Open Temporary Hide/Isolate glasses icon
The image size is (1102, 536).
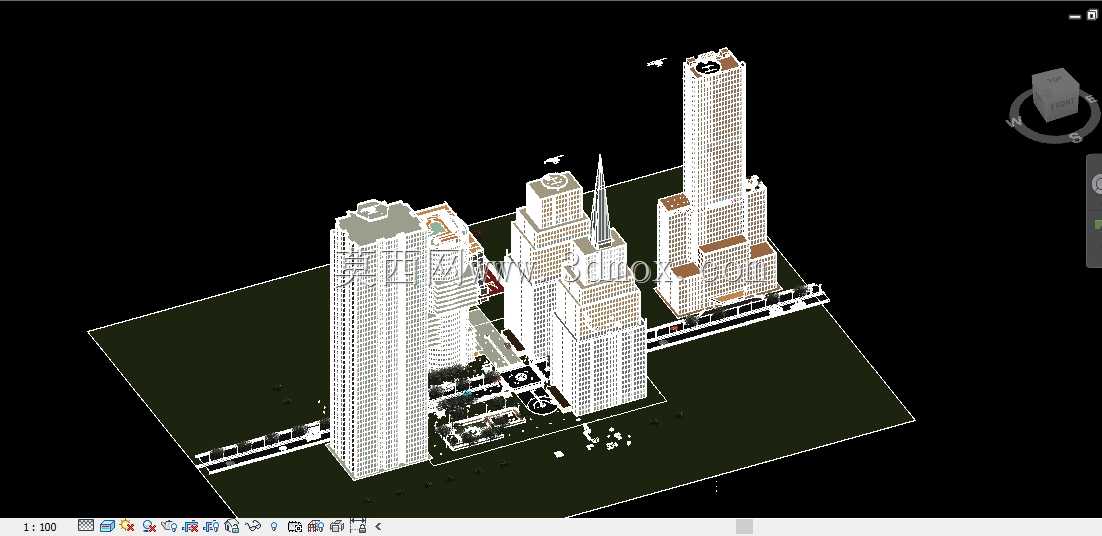[253, 525]
